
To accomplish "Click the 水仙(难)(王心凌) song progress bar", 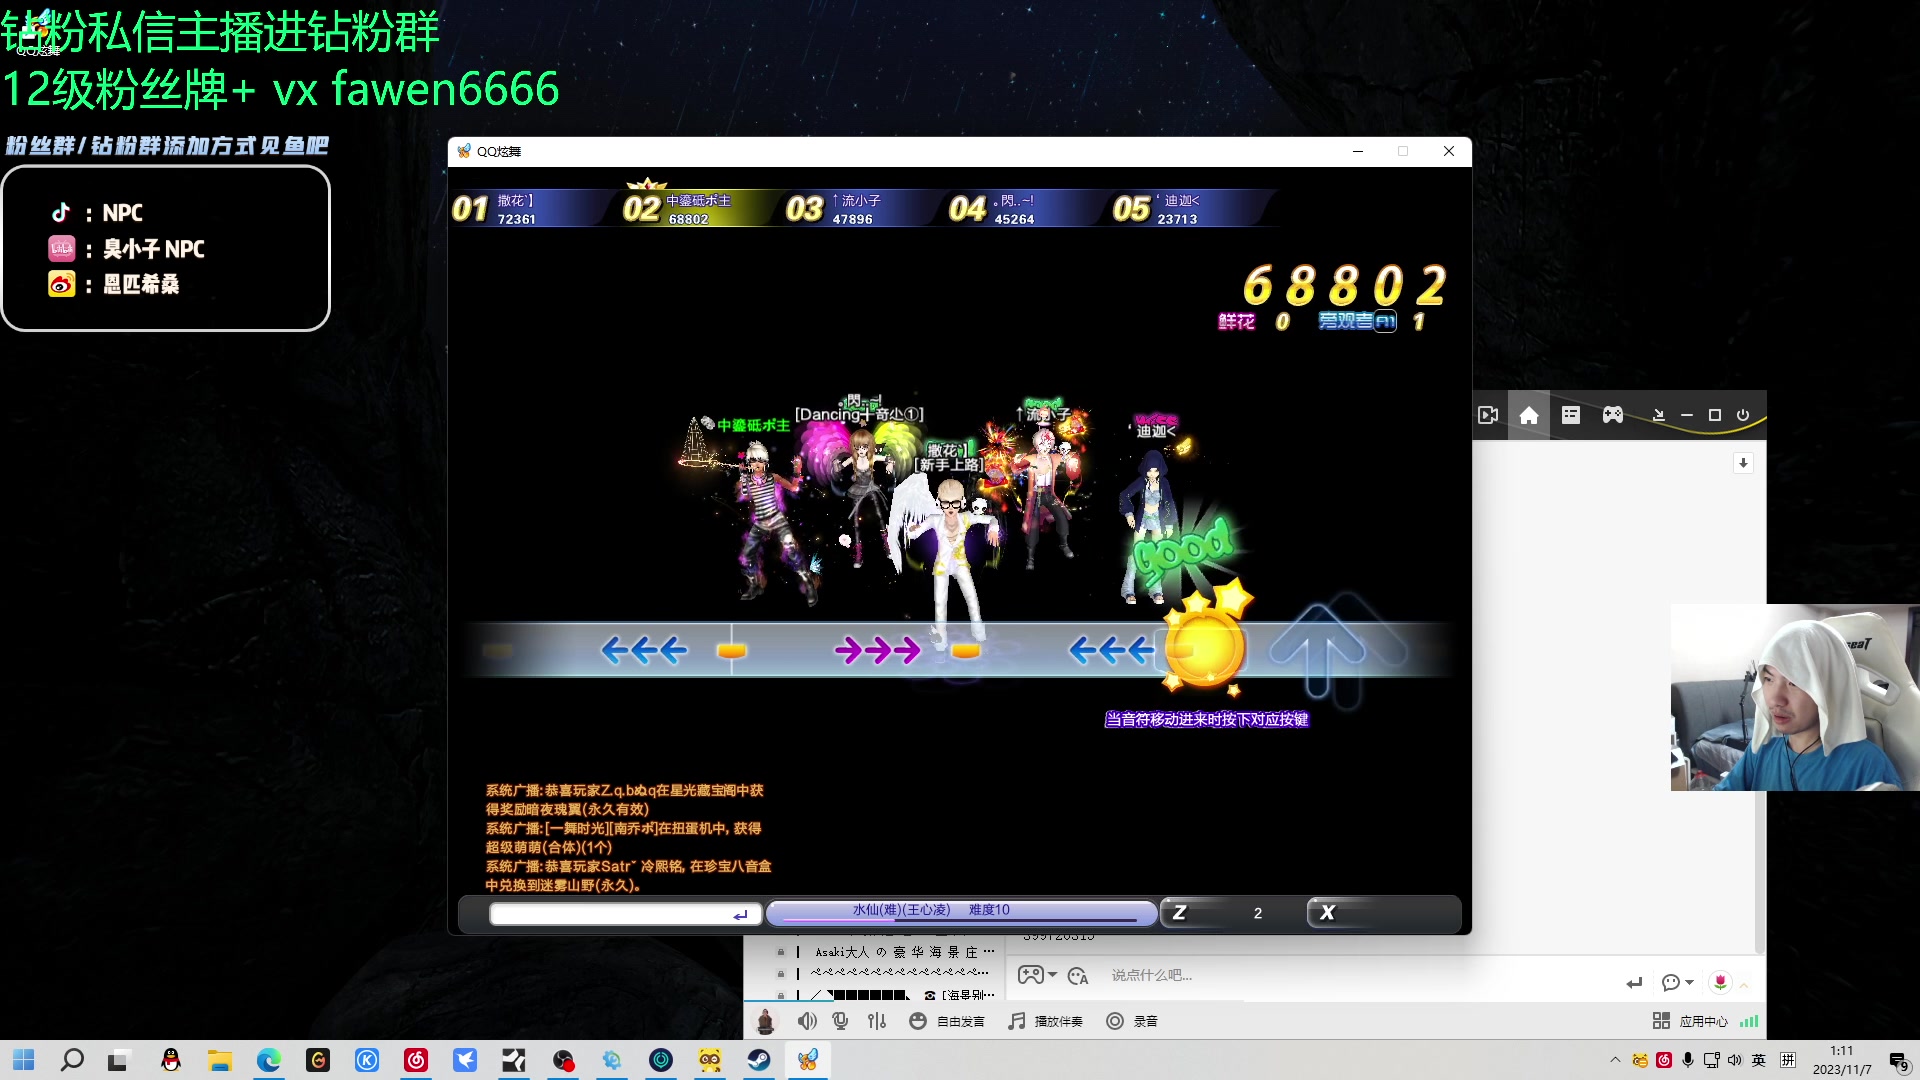I will point(960,911).
